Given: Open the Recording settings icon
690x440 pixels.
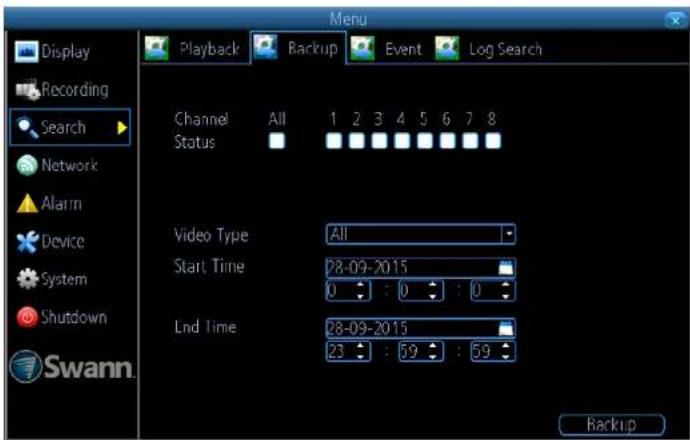Looking at the screenshot, I should coord(28,90).
